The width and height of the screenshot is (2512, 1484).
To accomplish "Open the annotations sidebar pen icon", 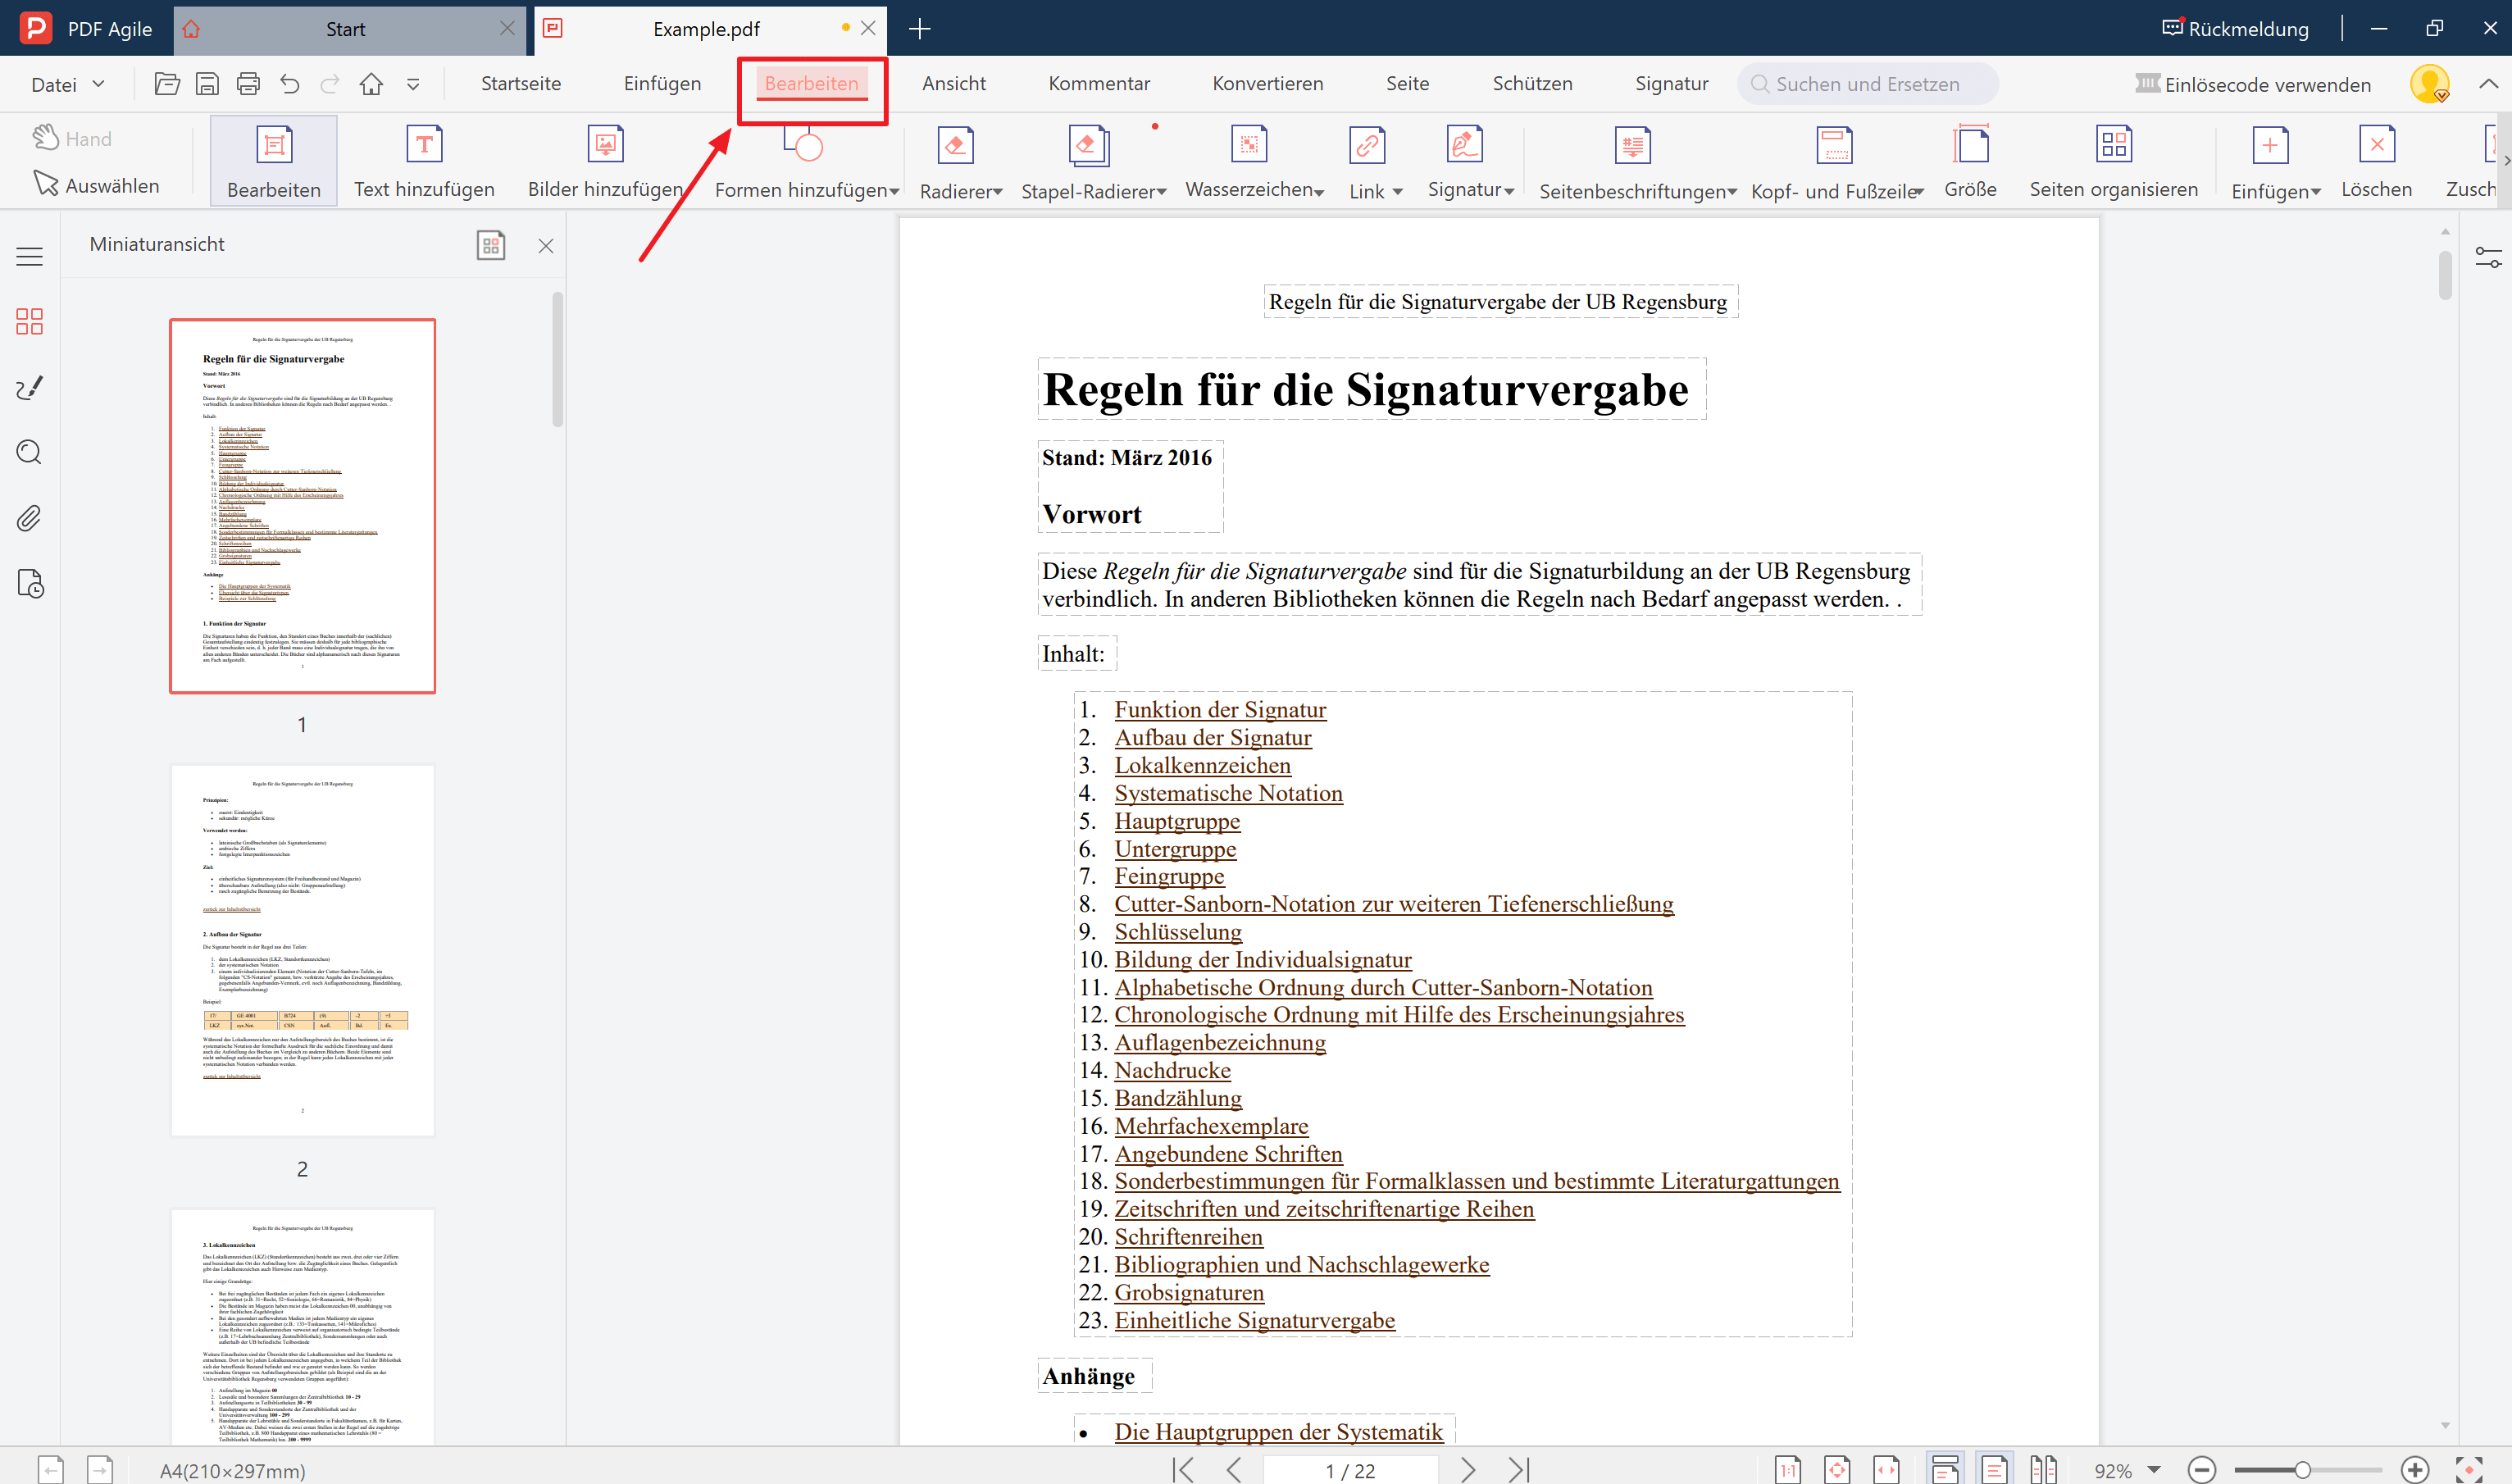I will coord(30,388).
